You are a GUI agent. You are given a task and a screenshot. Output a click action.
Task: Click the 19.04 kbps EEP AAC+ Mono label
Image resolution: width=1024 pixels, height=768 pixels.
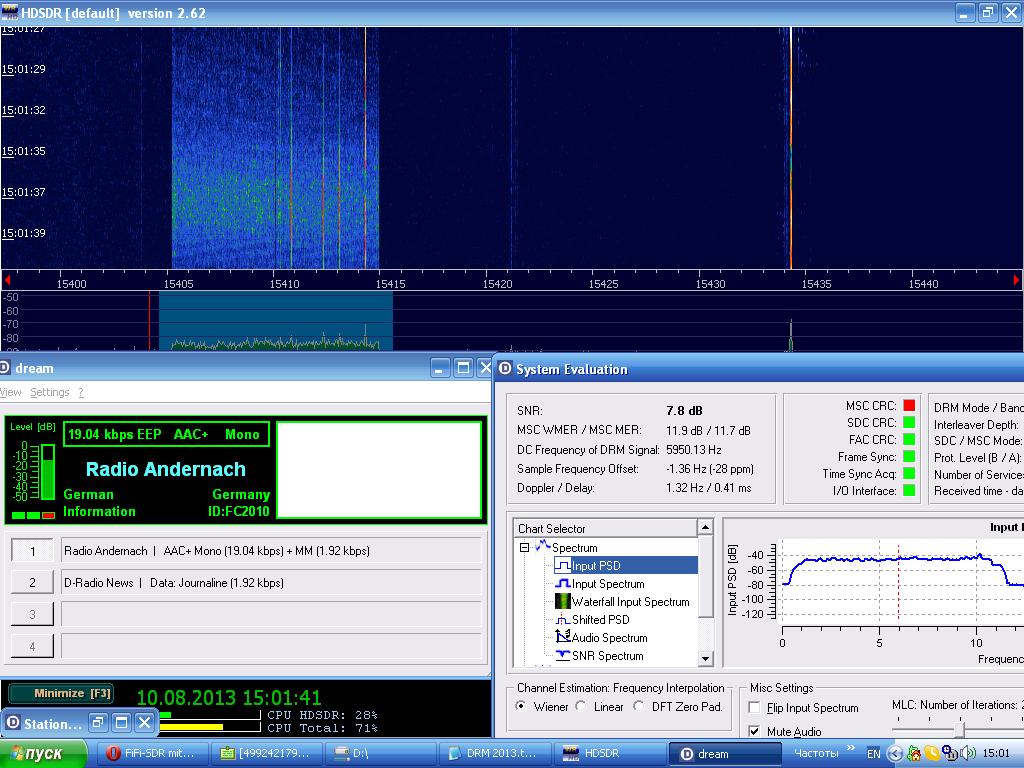pyautogui.click(x=166, y=434)
